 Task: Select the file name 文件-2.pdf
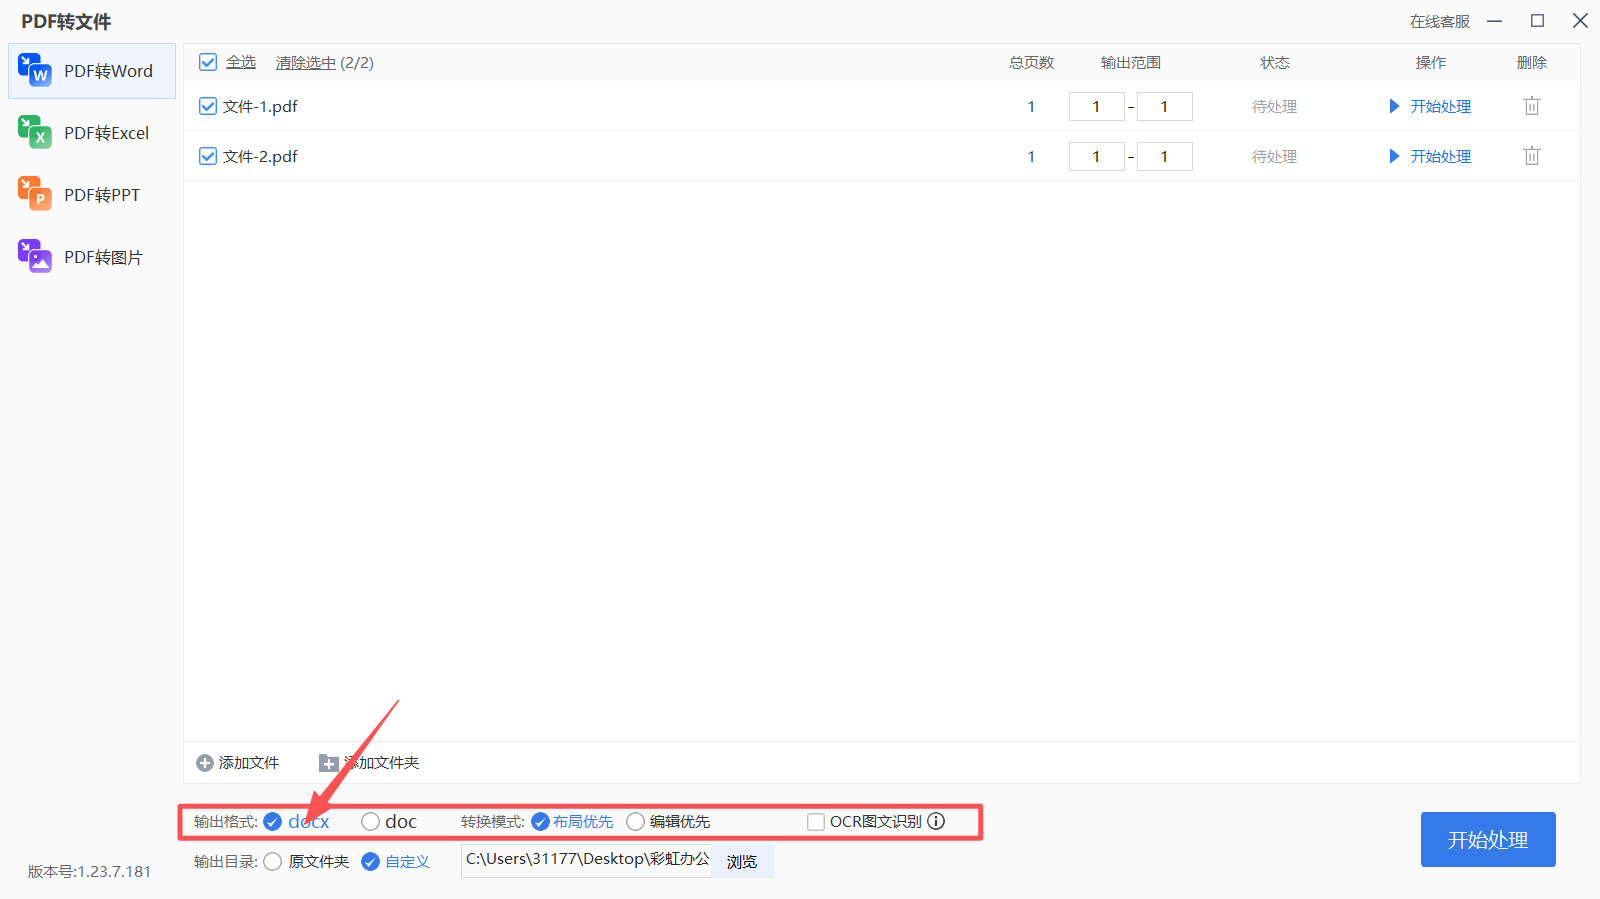[x=260, y=156]
